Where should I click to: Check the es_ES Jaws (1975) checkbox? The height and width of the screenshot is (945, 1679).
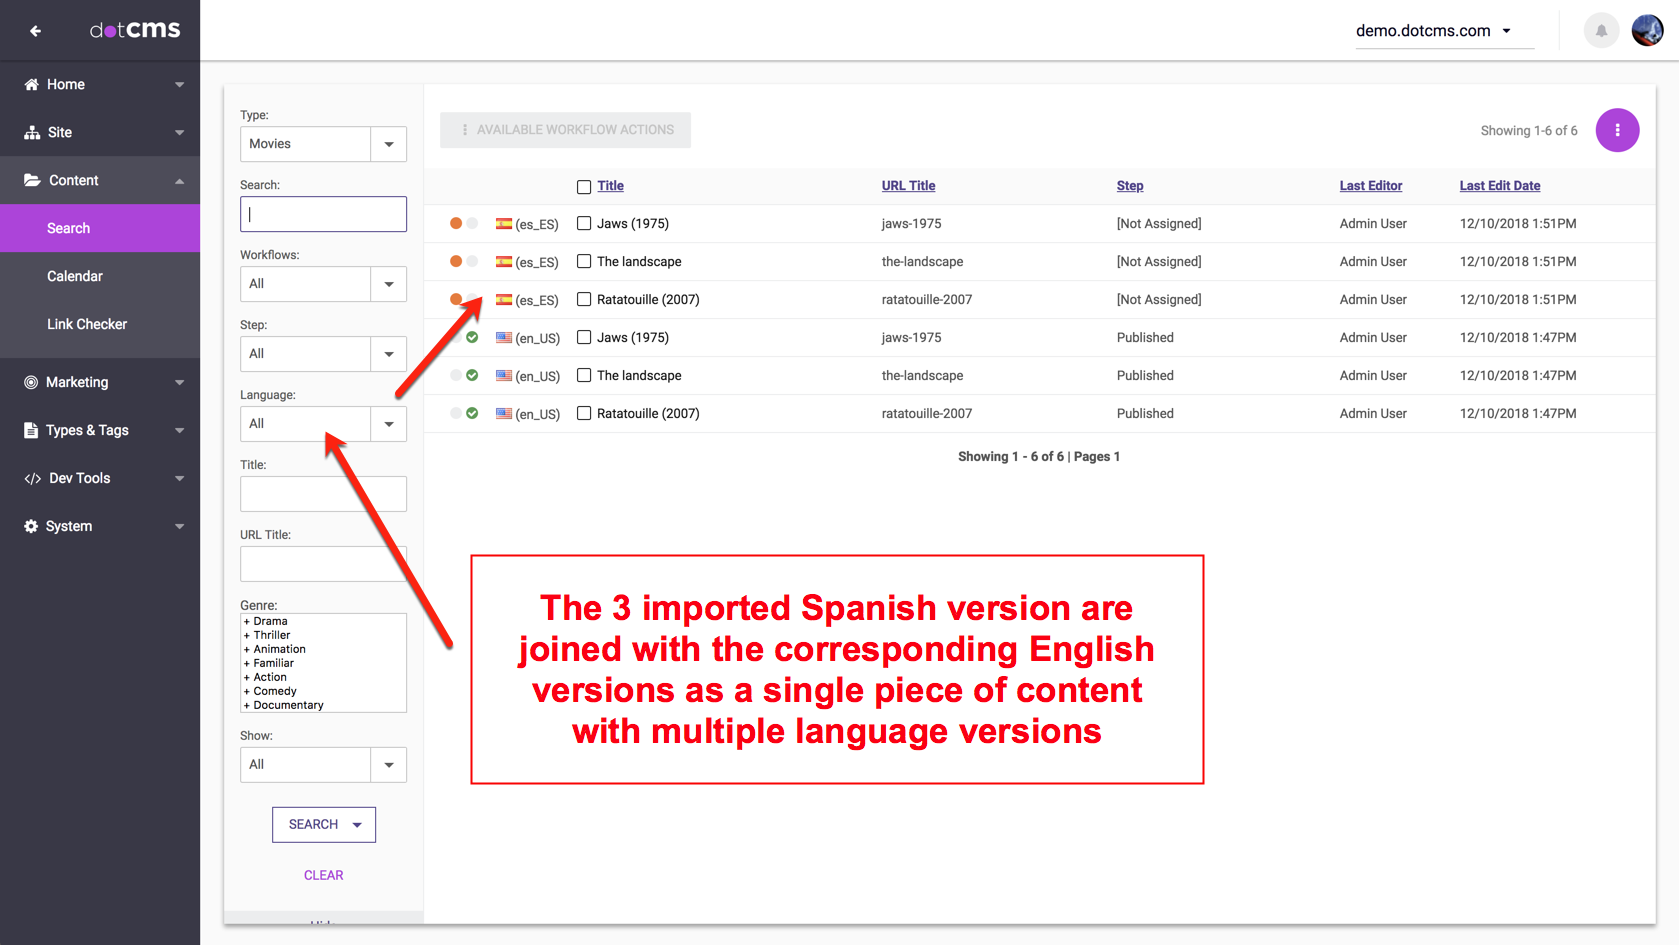tap(584, 224)
